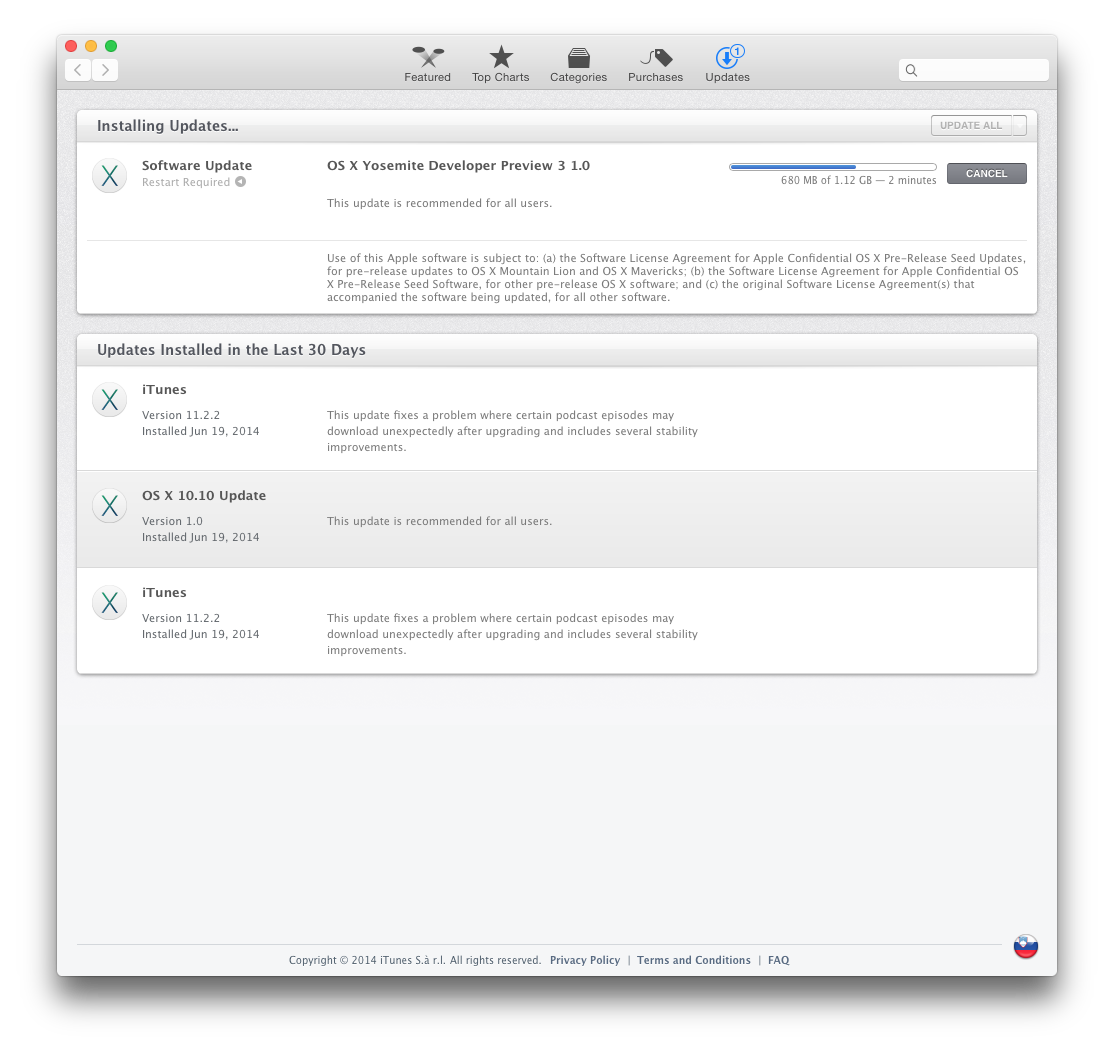This screenshot has height=1055, width=1114.
Task: Open the Featured tab
Action: [x=427, y=64]
